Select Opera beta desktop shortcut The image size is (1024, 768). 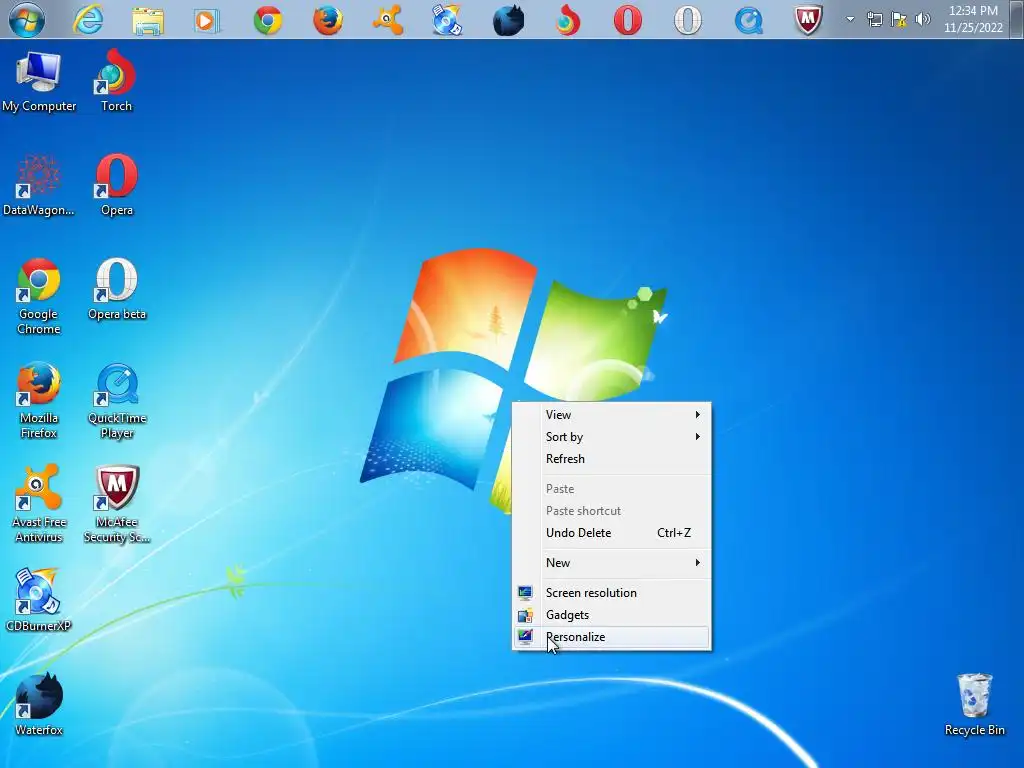click(116, 289)
